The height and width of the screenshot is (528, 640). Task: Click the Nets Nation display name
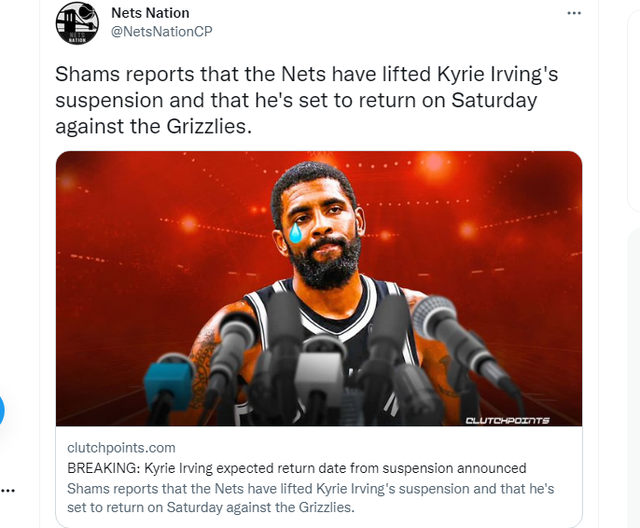click(150, 13)
